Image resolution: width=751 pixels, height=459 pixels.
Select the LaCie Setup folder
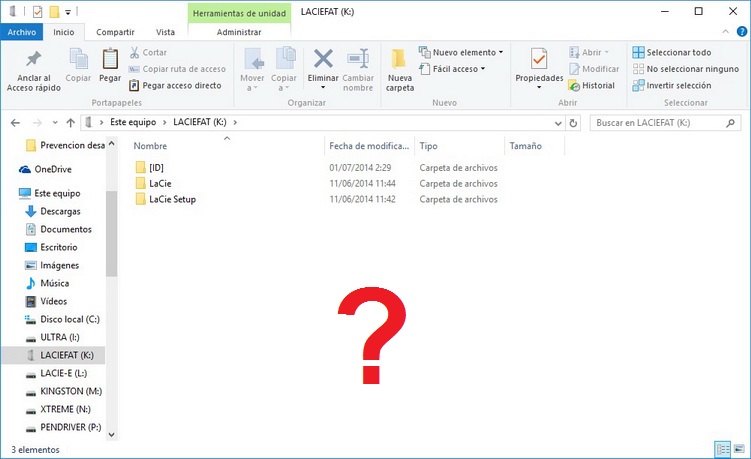(172, 200)
